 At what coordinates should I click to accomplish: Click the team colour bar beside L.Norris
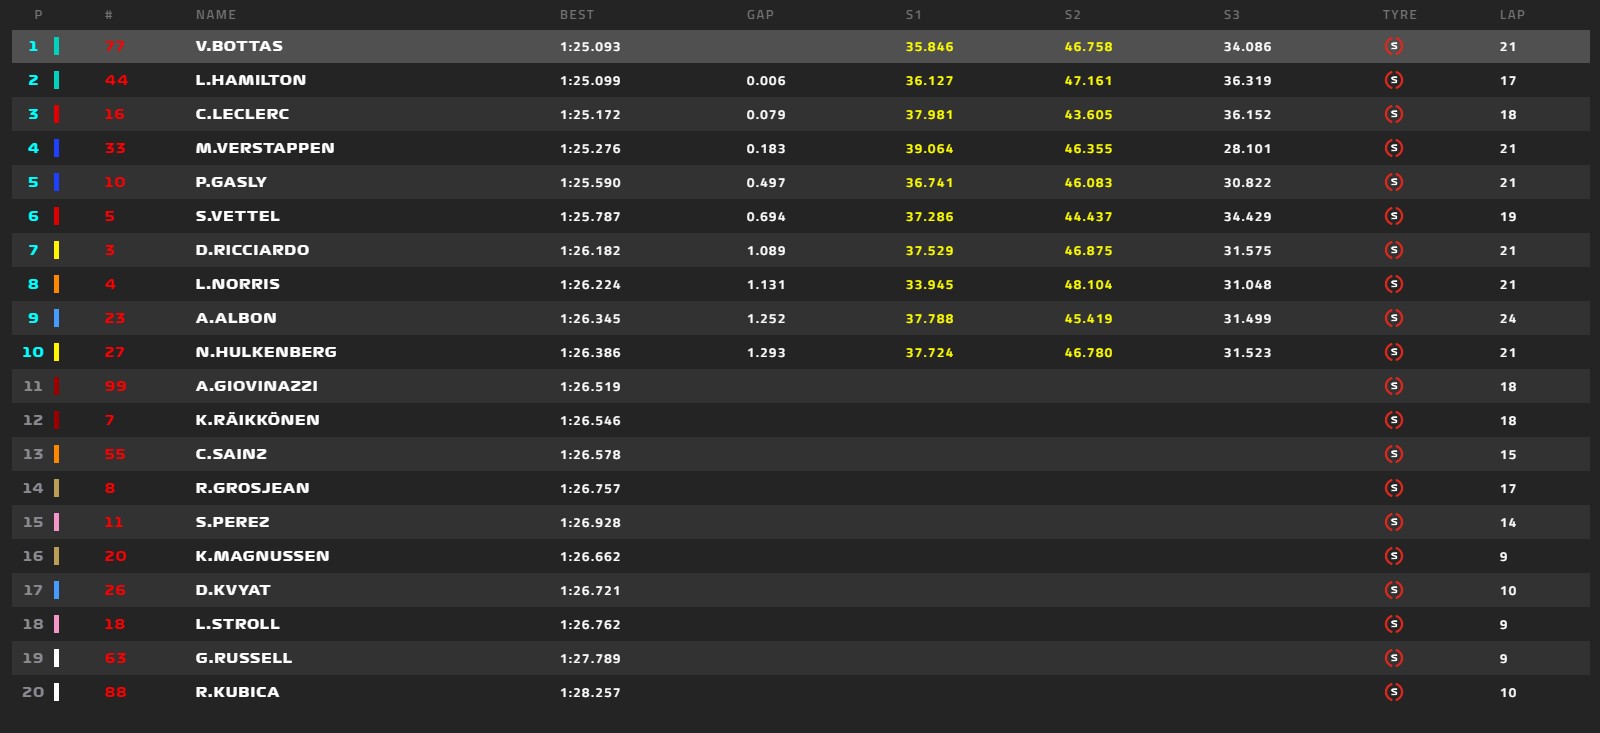[56, 284]
